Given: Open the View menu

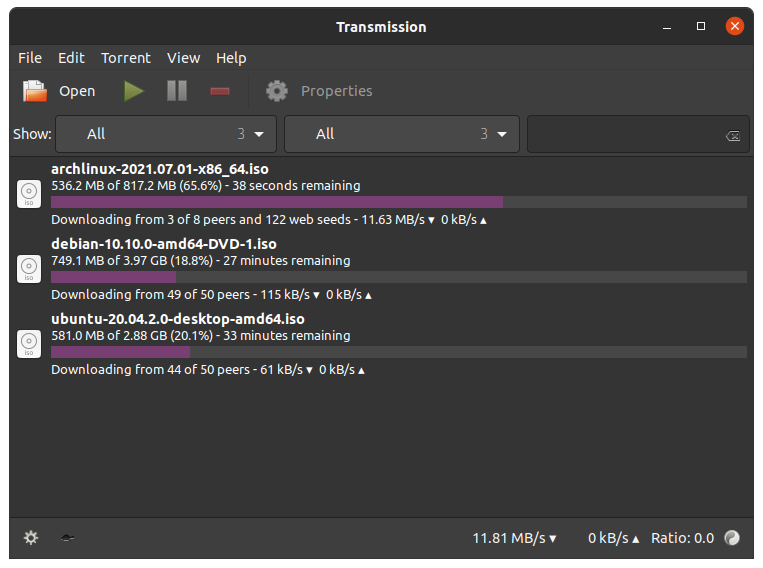Looking at the screenshot, I should coord(183,58).
